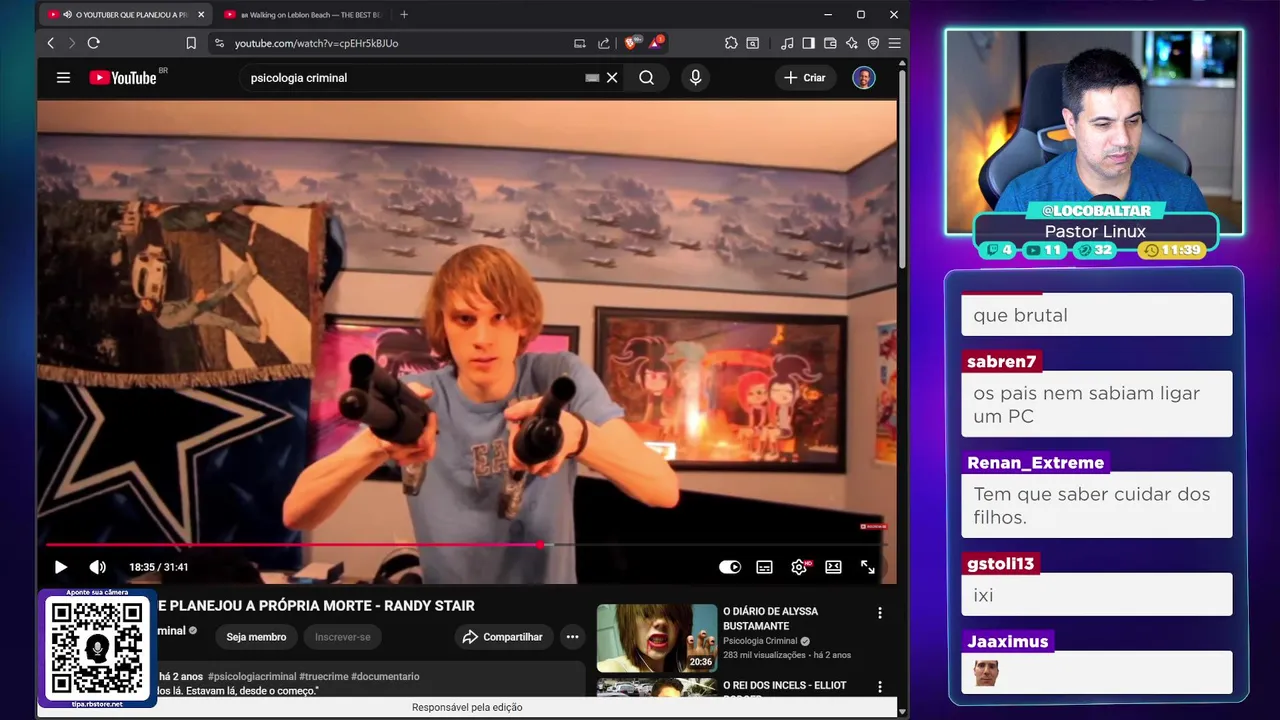The height and width of the screenshot is (720, 1280).
Task: Select the O YOUTUBER QUE PLANEJOU tab
Action: (x=125, y=14)
